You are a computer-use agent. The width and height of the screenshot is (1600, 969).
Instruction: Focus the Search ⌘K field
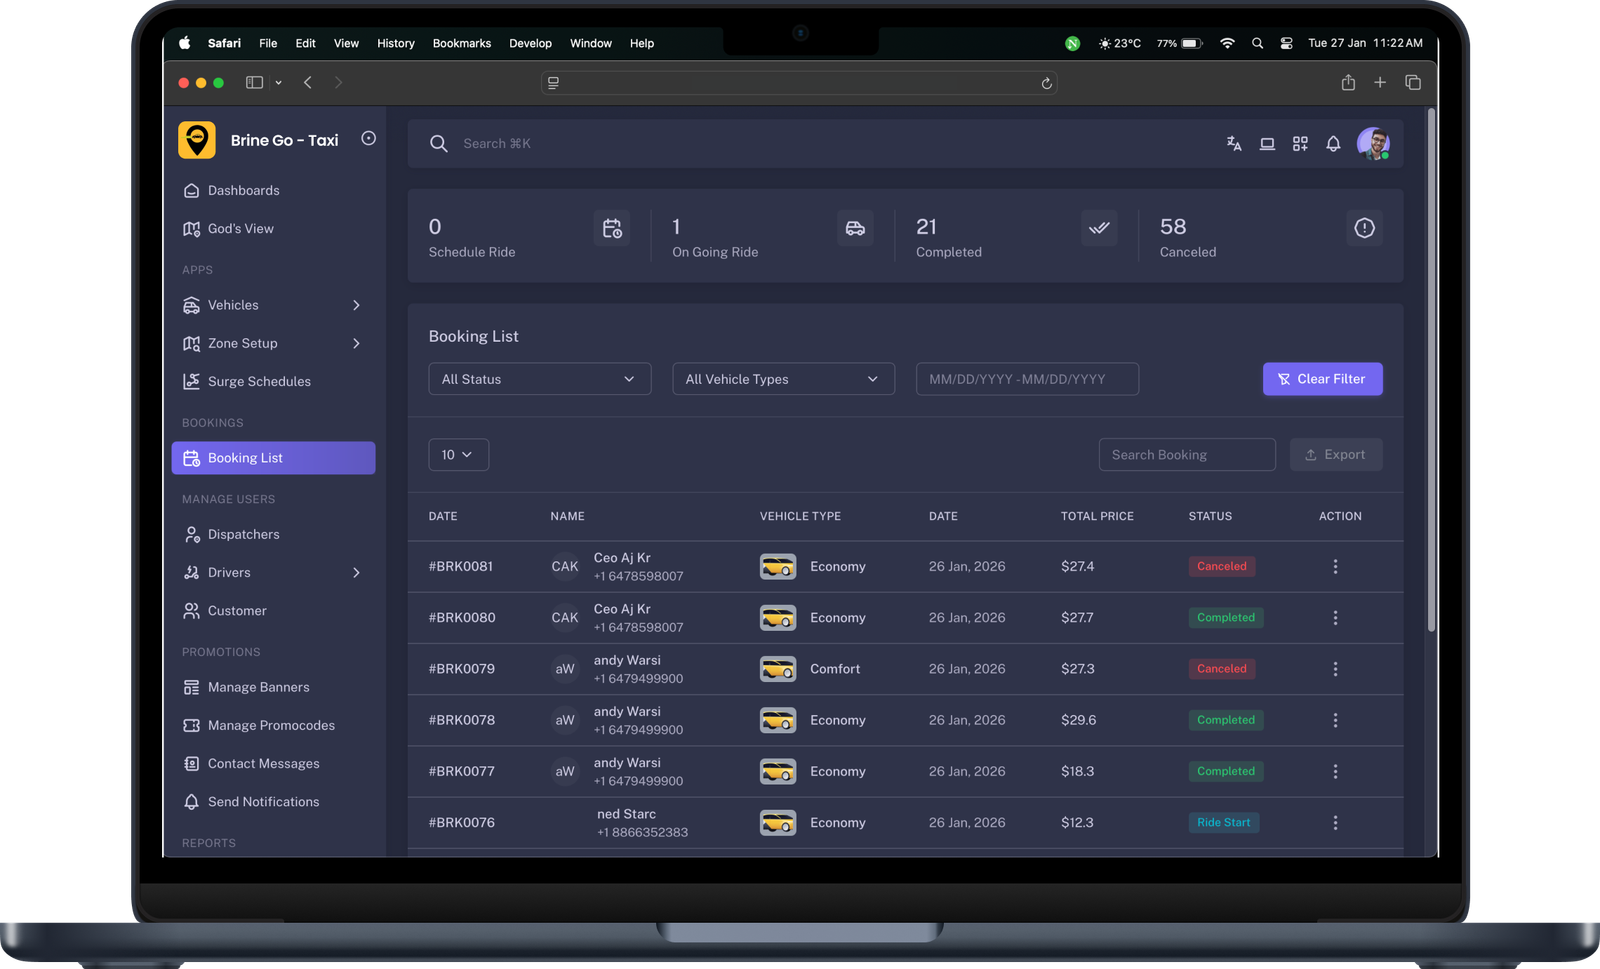(x=497, y=144)
